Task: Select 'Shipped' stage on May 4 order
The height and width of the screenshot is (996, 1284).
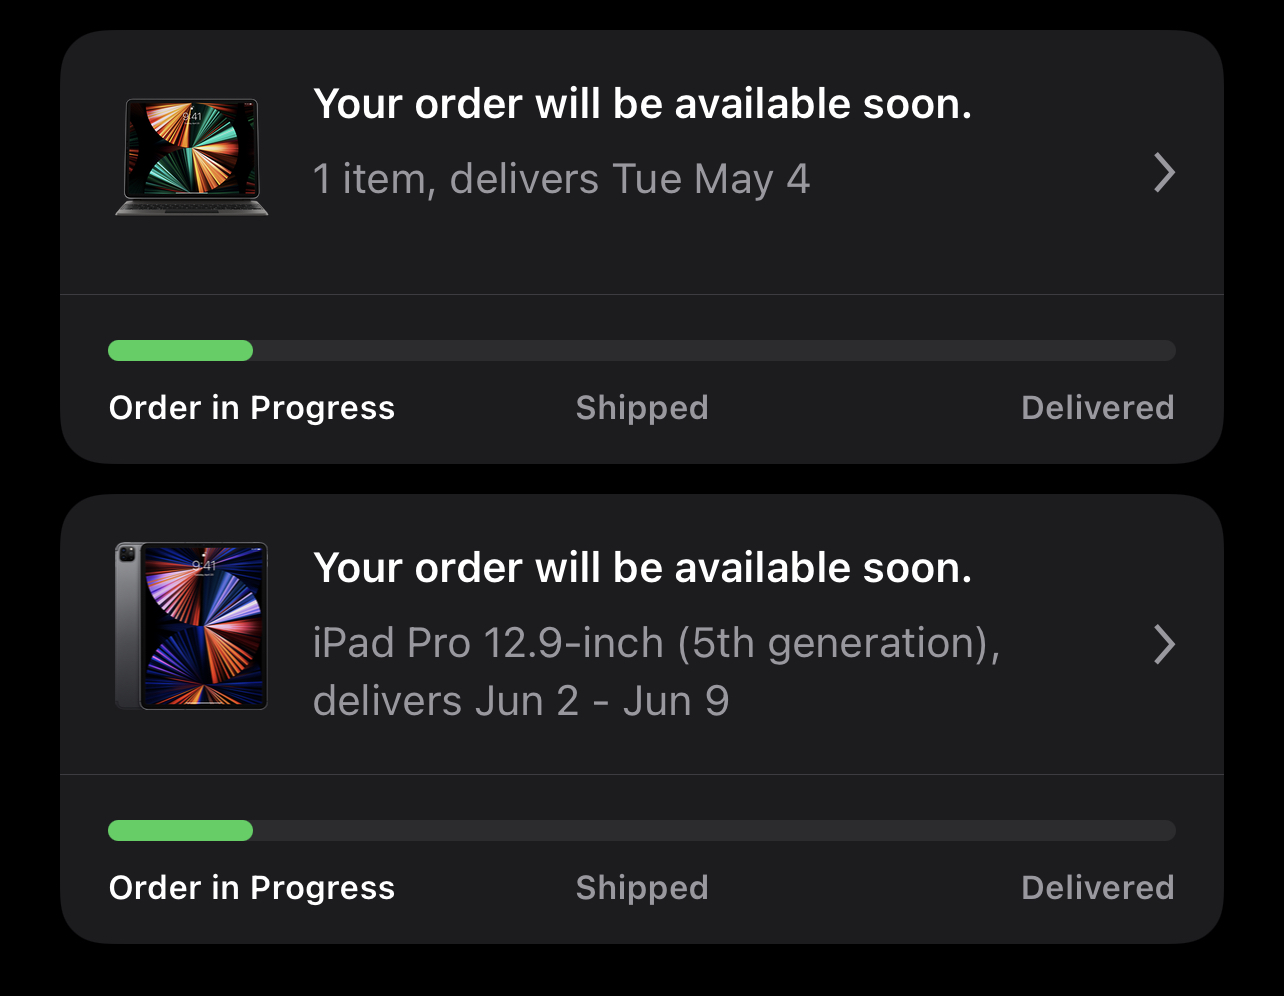Action: pos(642,408)
